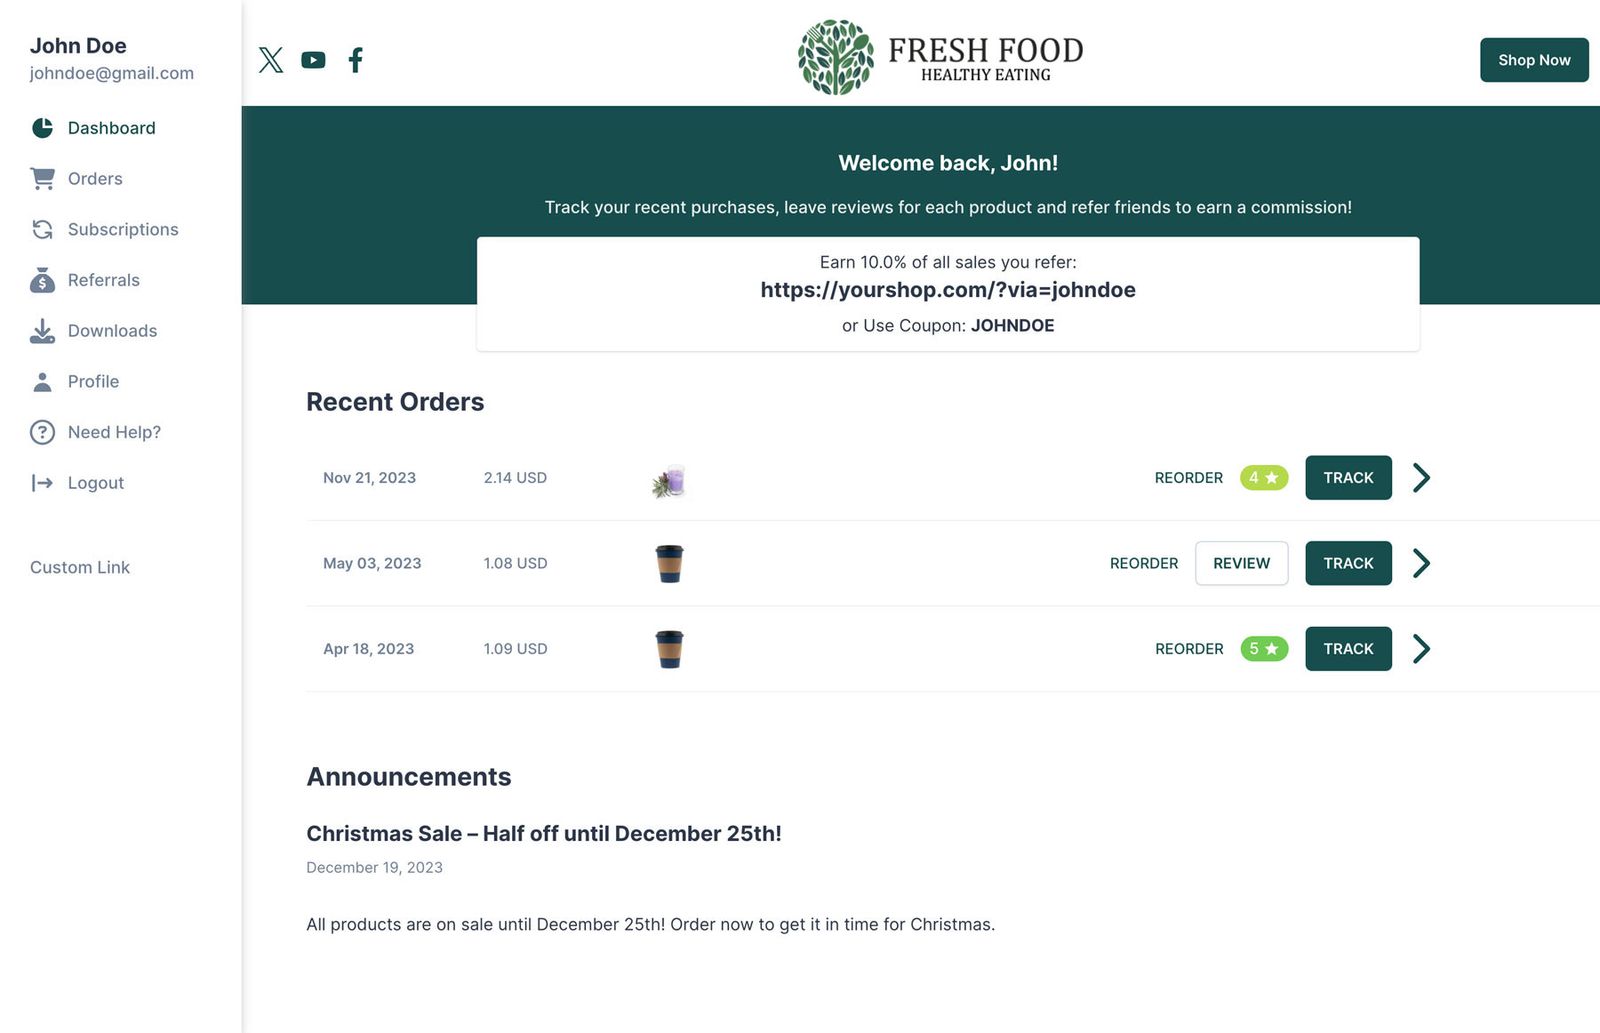Click the Need Help question mark icon

pyautogui.click(x=42, y=432)
